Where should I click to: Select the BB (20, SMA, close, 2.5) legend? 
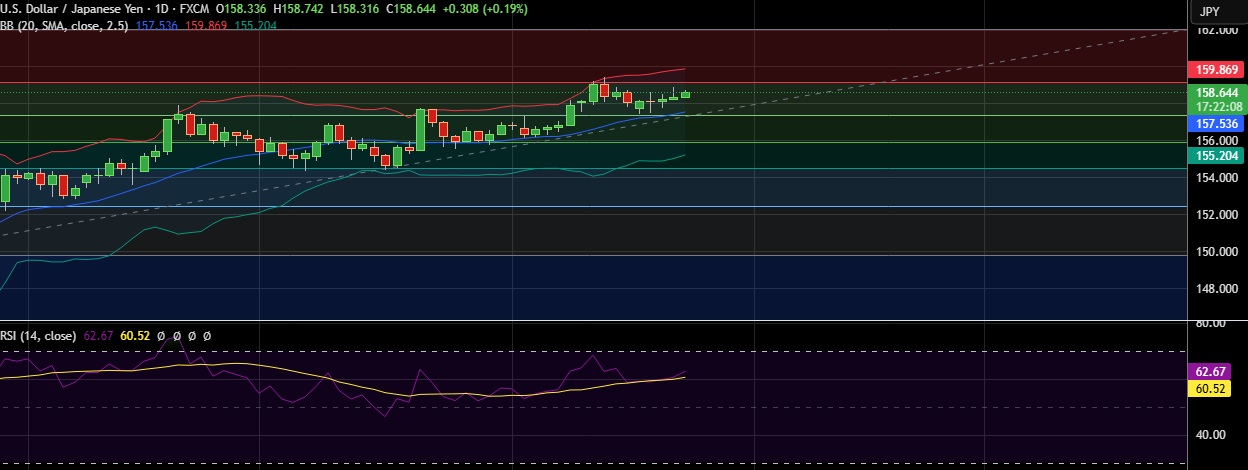[64, 25]
